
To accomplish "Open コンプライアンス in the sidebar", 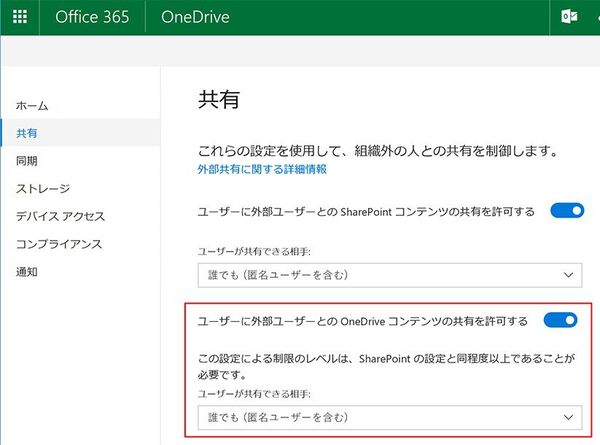I will 59,244.
